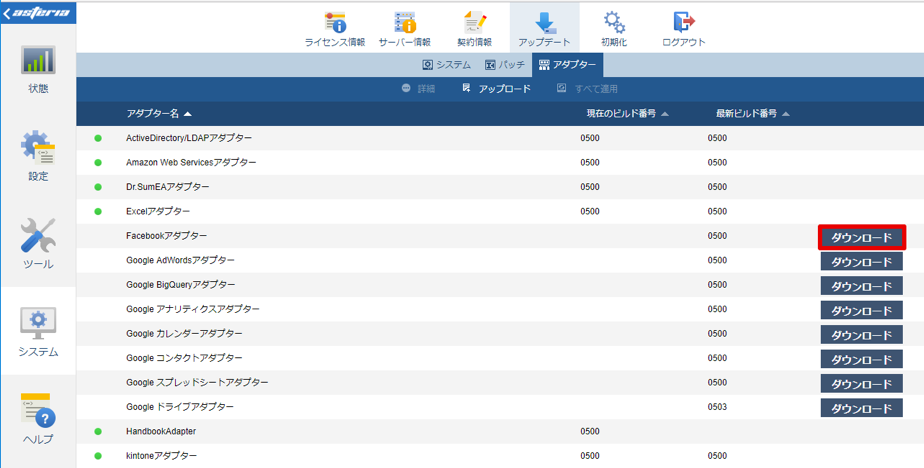924x468 pixels.
Task: Sort by 現在のビルド番号 column arrow
Action: click(665, 114)
